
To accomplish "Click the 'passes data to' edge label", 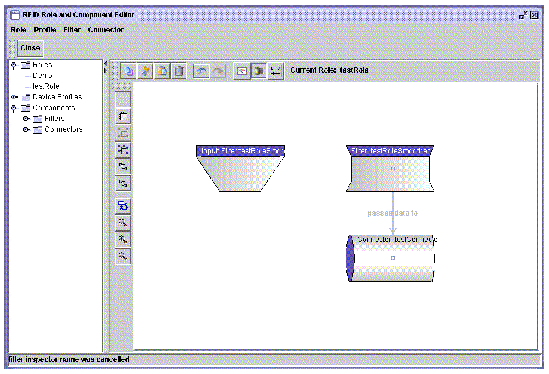I will click(392, 213).
